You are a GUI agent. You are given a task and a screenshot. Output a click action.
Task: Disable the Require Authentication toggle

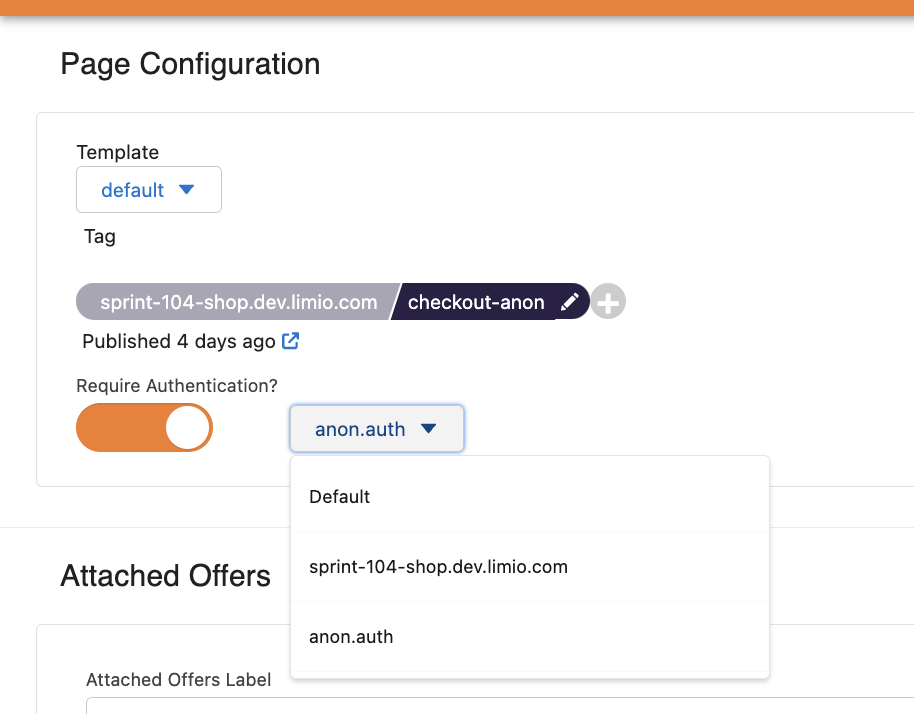coord(144,428)
